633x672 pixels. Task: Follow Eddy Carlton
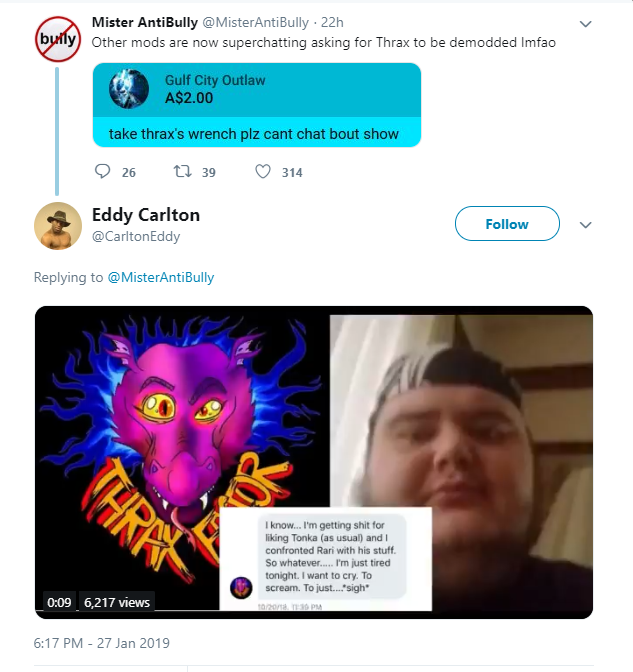pos(507,224)
